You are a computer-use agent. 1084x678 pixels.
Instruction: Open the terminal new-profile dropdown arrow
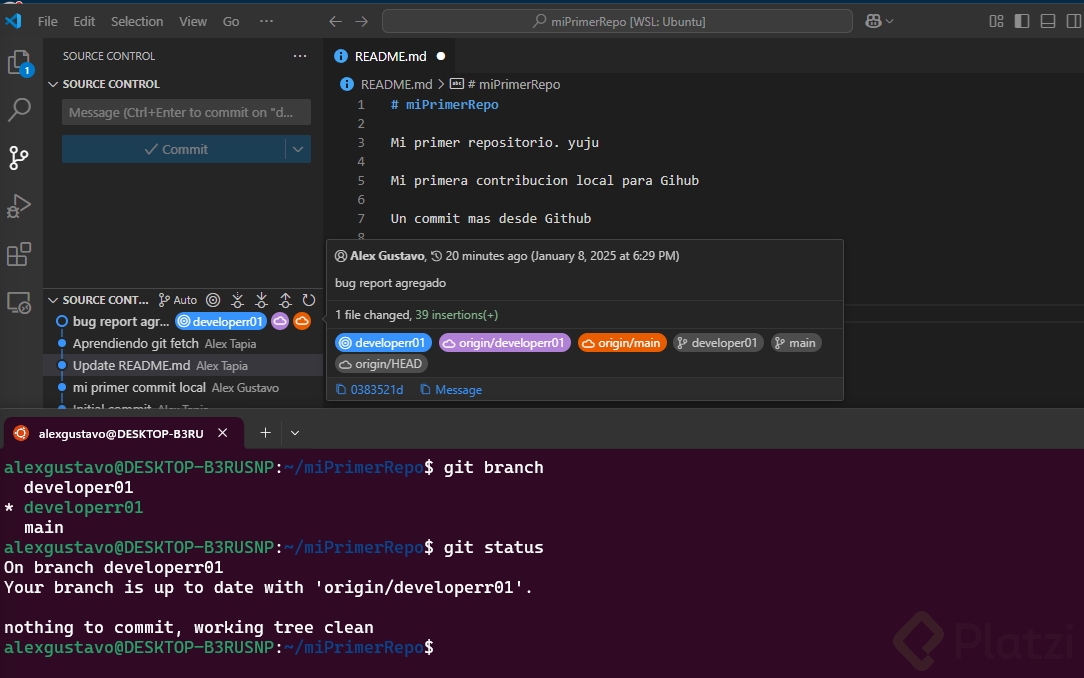(x=295, y=433)
